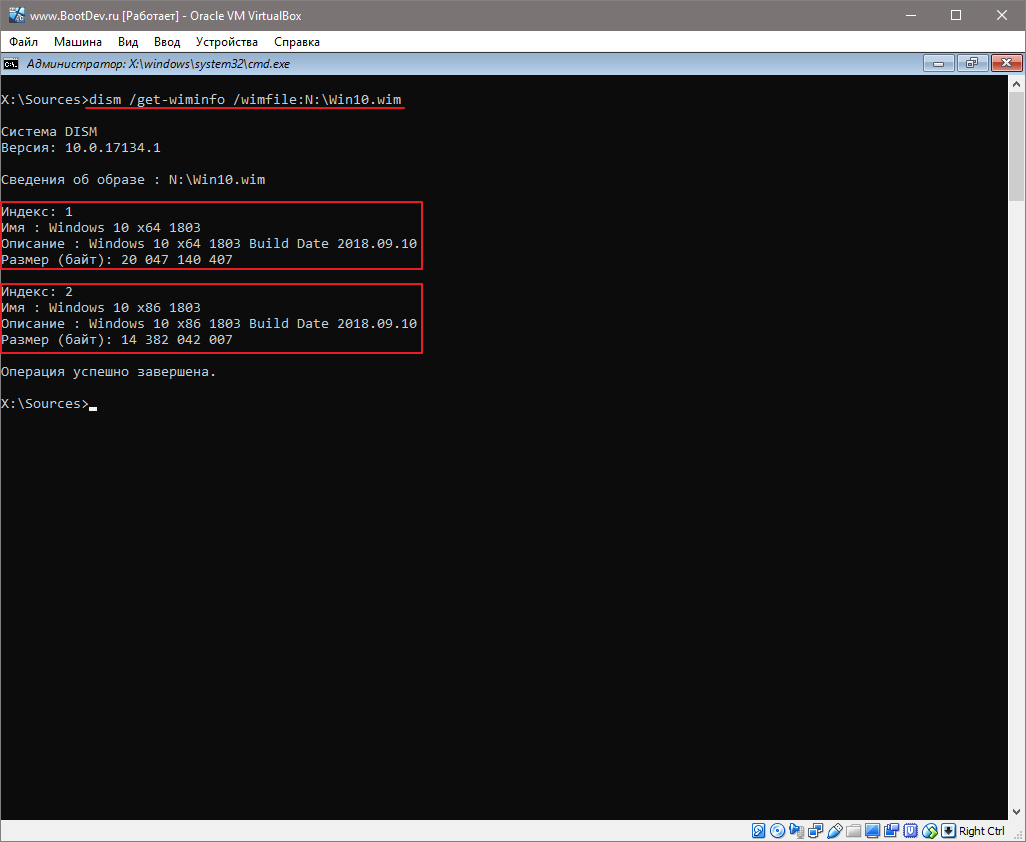Maximize the VirtualBox window

click(x=956, y=15)
